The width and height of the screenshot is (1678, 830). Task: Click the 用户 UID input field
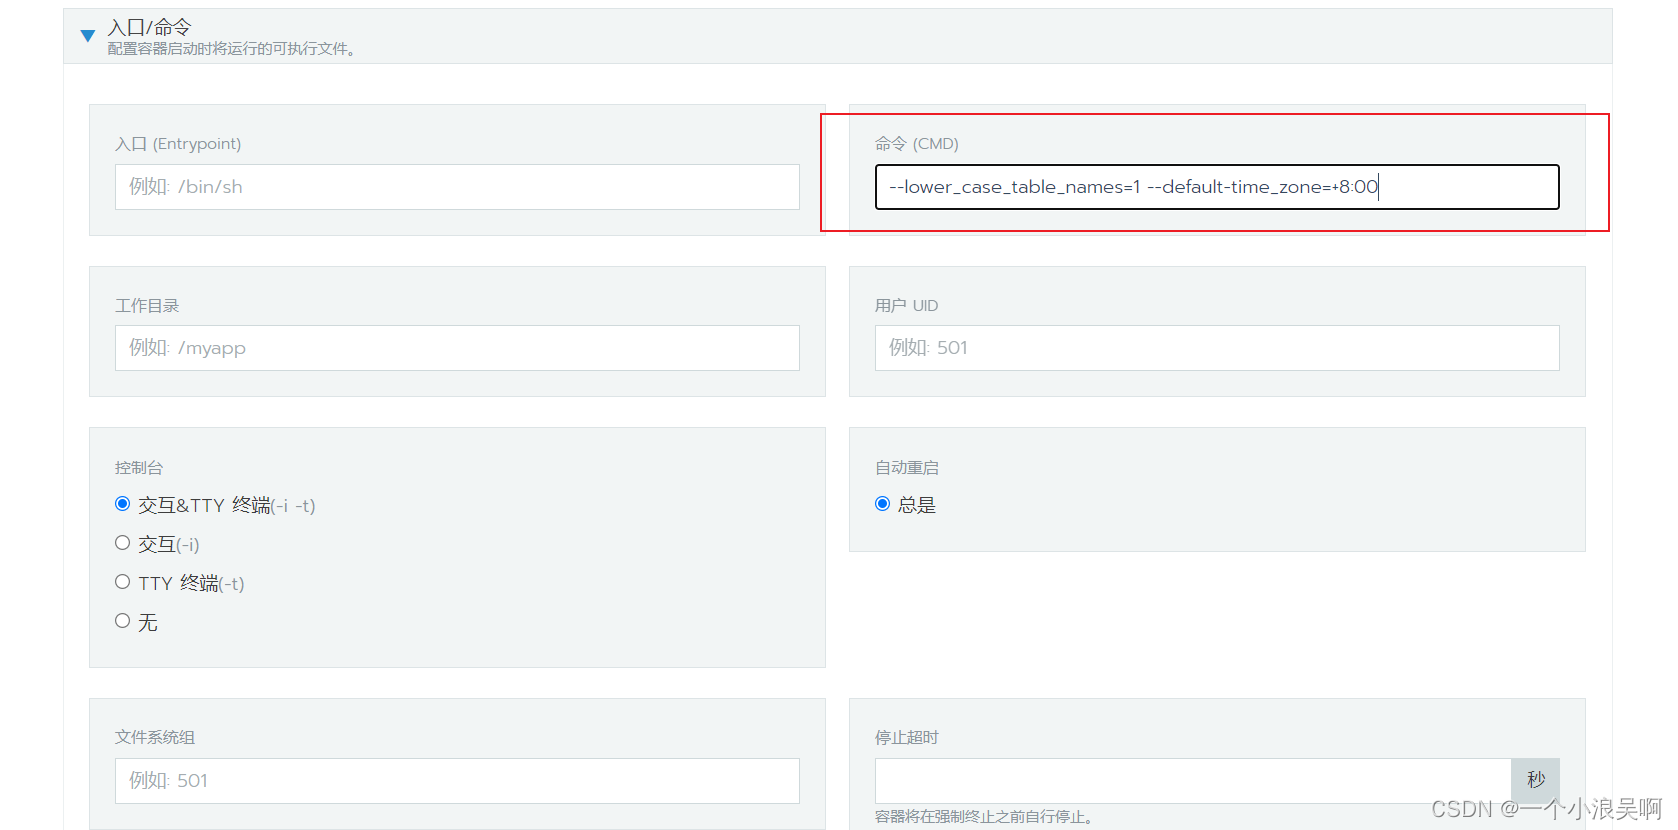tap(1217, 348)
